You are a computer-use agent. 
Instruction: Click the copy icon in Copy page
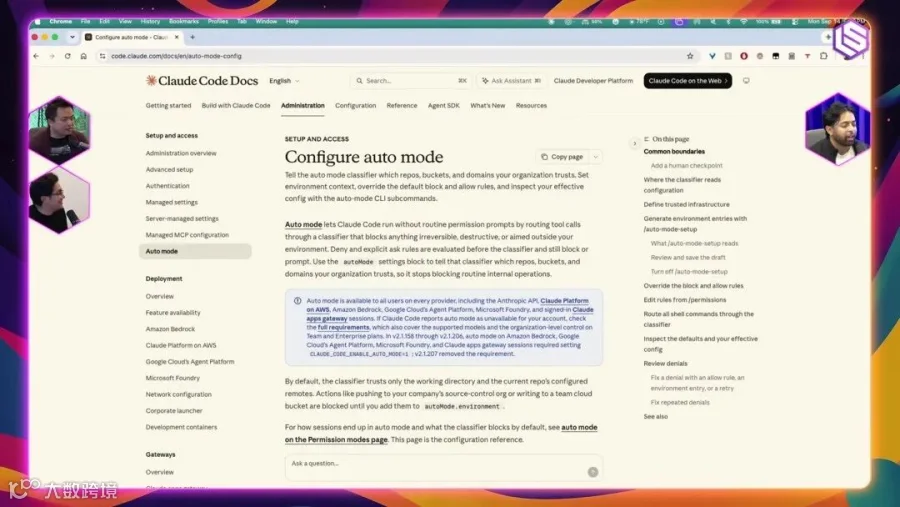(x=544, y=157)
